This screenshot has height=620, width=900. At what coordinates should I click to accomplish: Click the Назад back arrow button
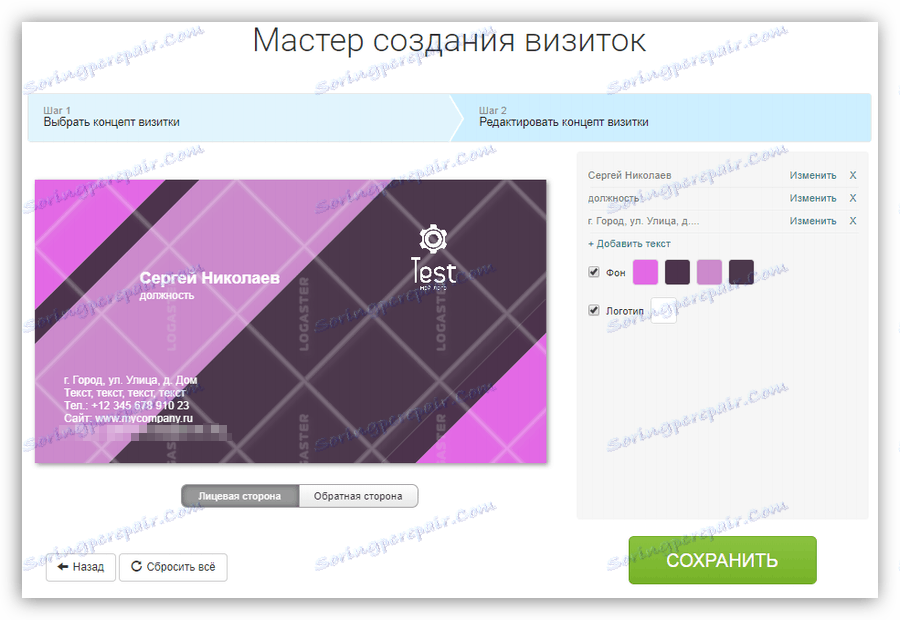pos(81,567)
